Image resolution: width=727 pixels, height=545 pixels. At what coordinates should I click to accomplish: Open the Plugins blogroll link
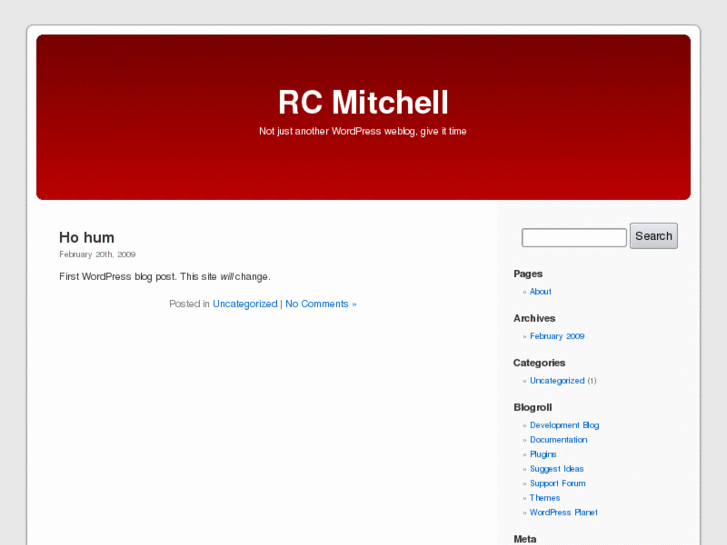[x=543, y=454]
